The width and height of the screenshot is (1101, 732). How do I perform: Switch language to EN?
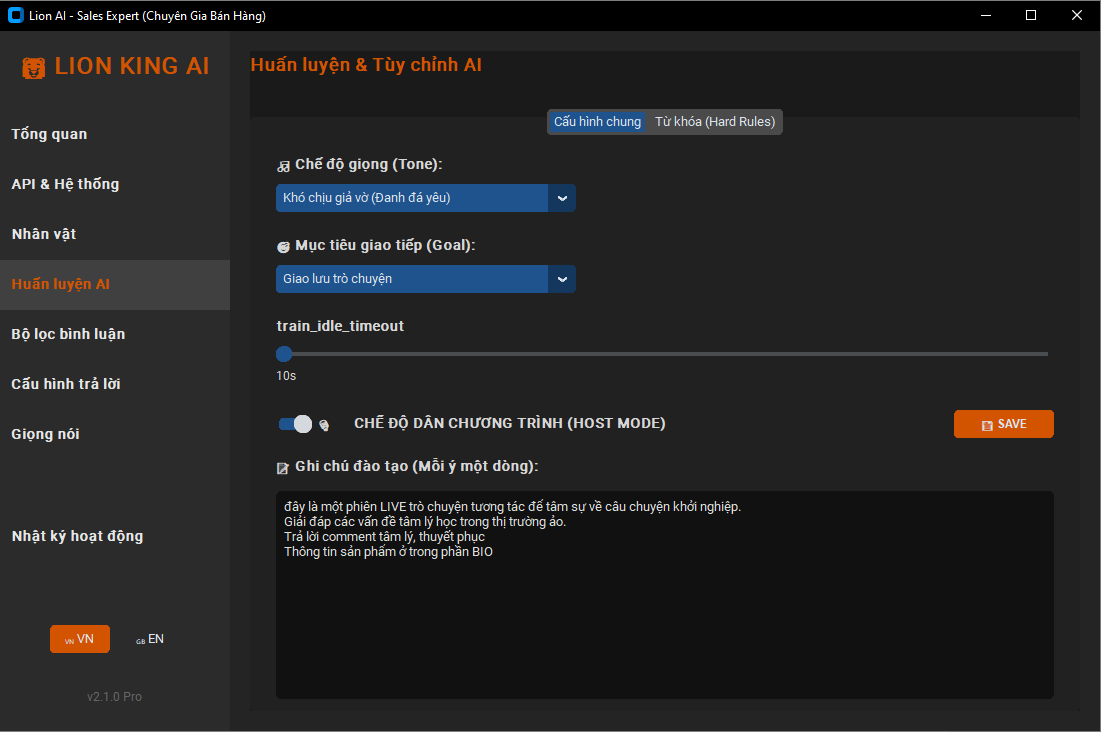[x=150, y=639]
